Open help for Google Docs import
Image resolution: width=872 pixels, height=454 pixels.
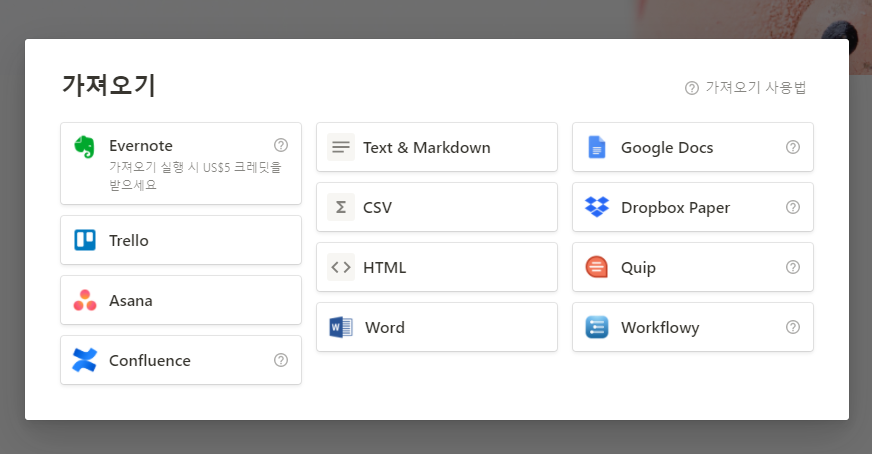coord(793,147)
